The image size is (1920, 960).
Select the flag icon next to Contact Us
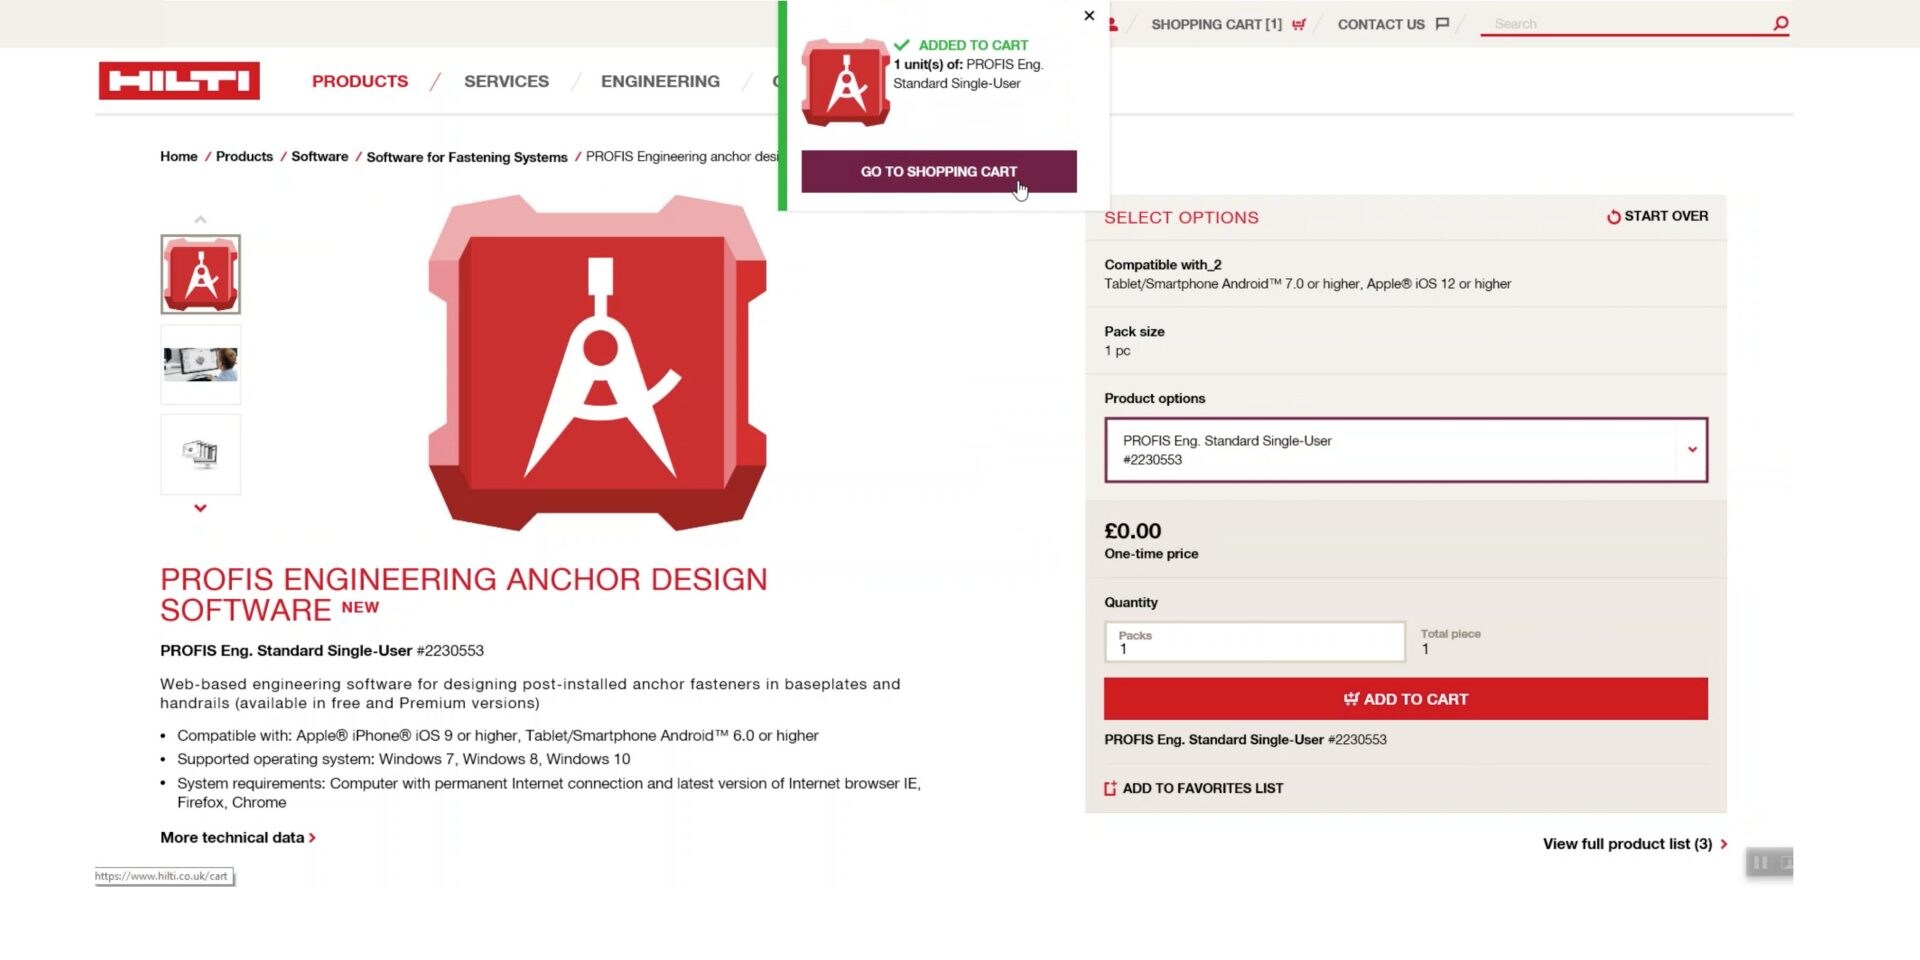1443,23
